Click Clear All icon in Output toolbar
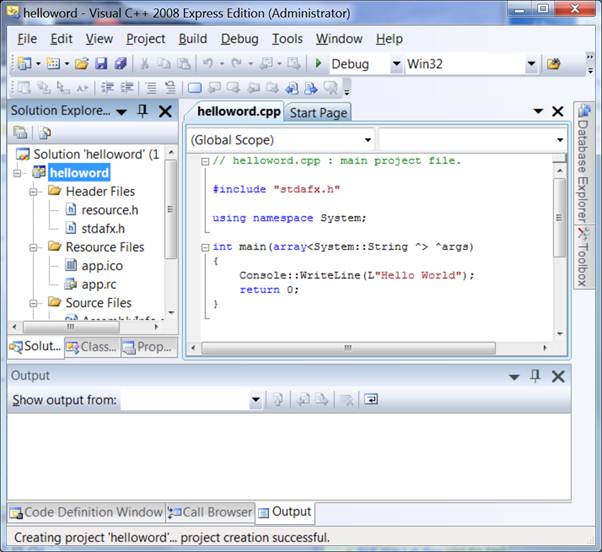 coord(347,400)
